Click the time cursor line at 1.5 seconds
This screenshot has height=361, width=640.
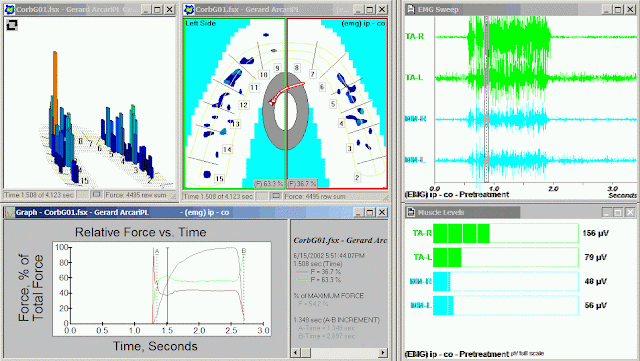[x=167, y=285]
